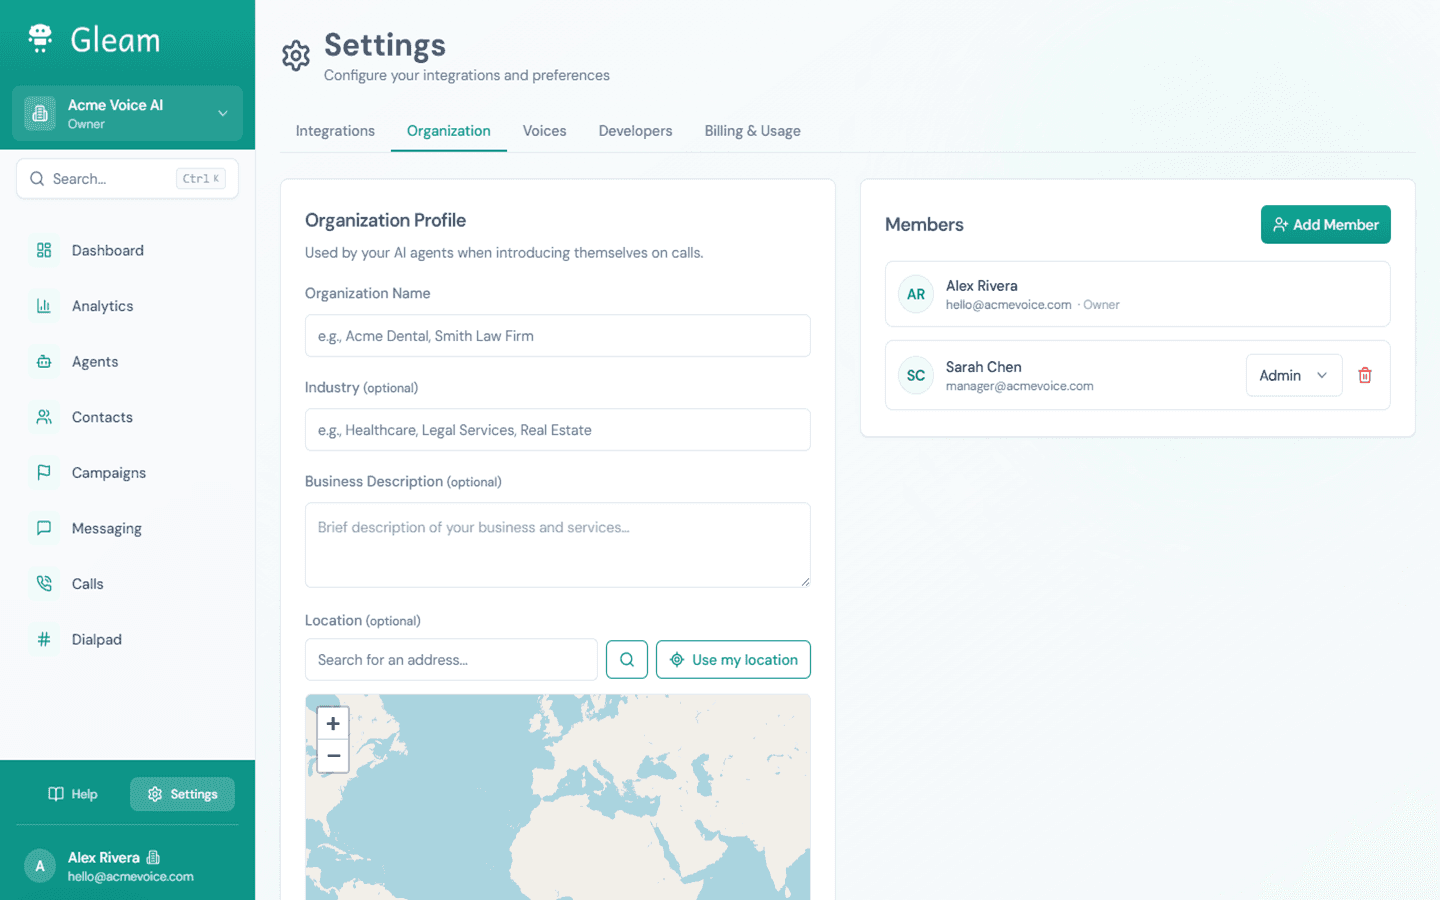
Task: Click the Add Member button
Action: (x=1325, y=224)
